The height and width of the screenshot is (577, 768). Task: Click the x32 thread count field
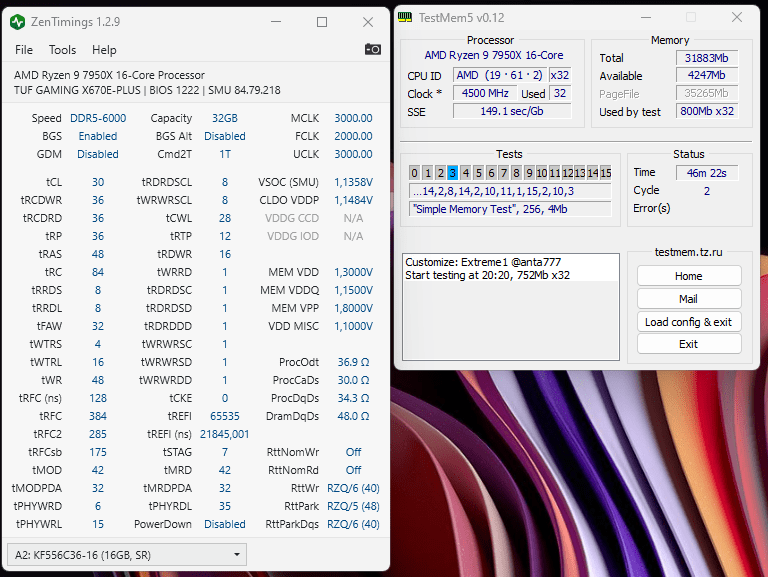(560, 75)
